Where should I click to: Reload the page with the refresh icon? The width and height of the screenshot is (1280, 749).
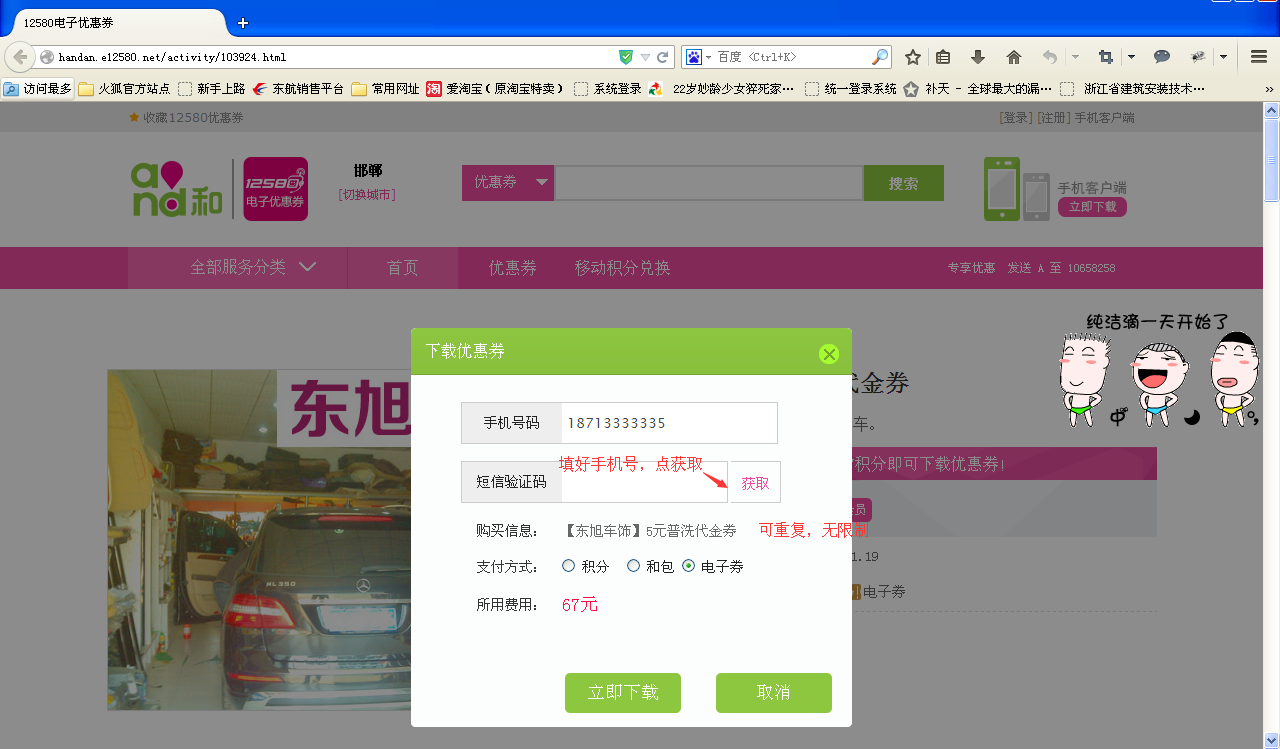pos(662,57)
